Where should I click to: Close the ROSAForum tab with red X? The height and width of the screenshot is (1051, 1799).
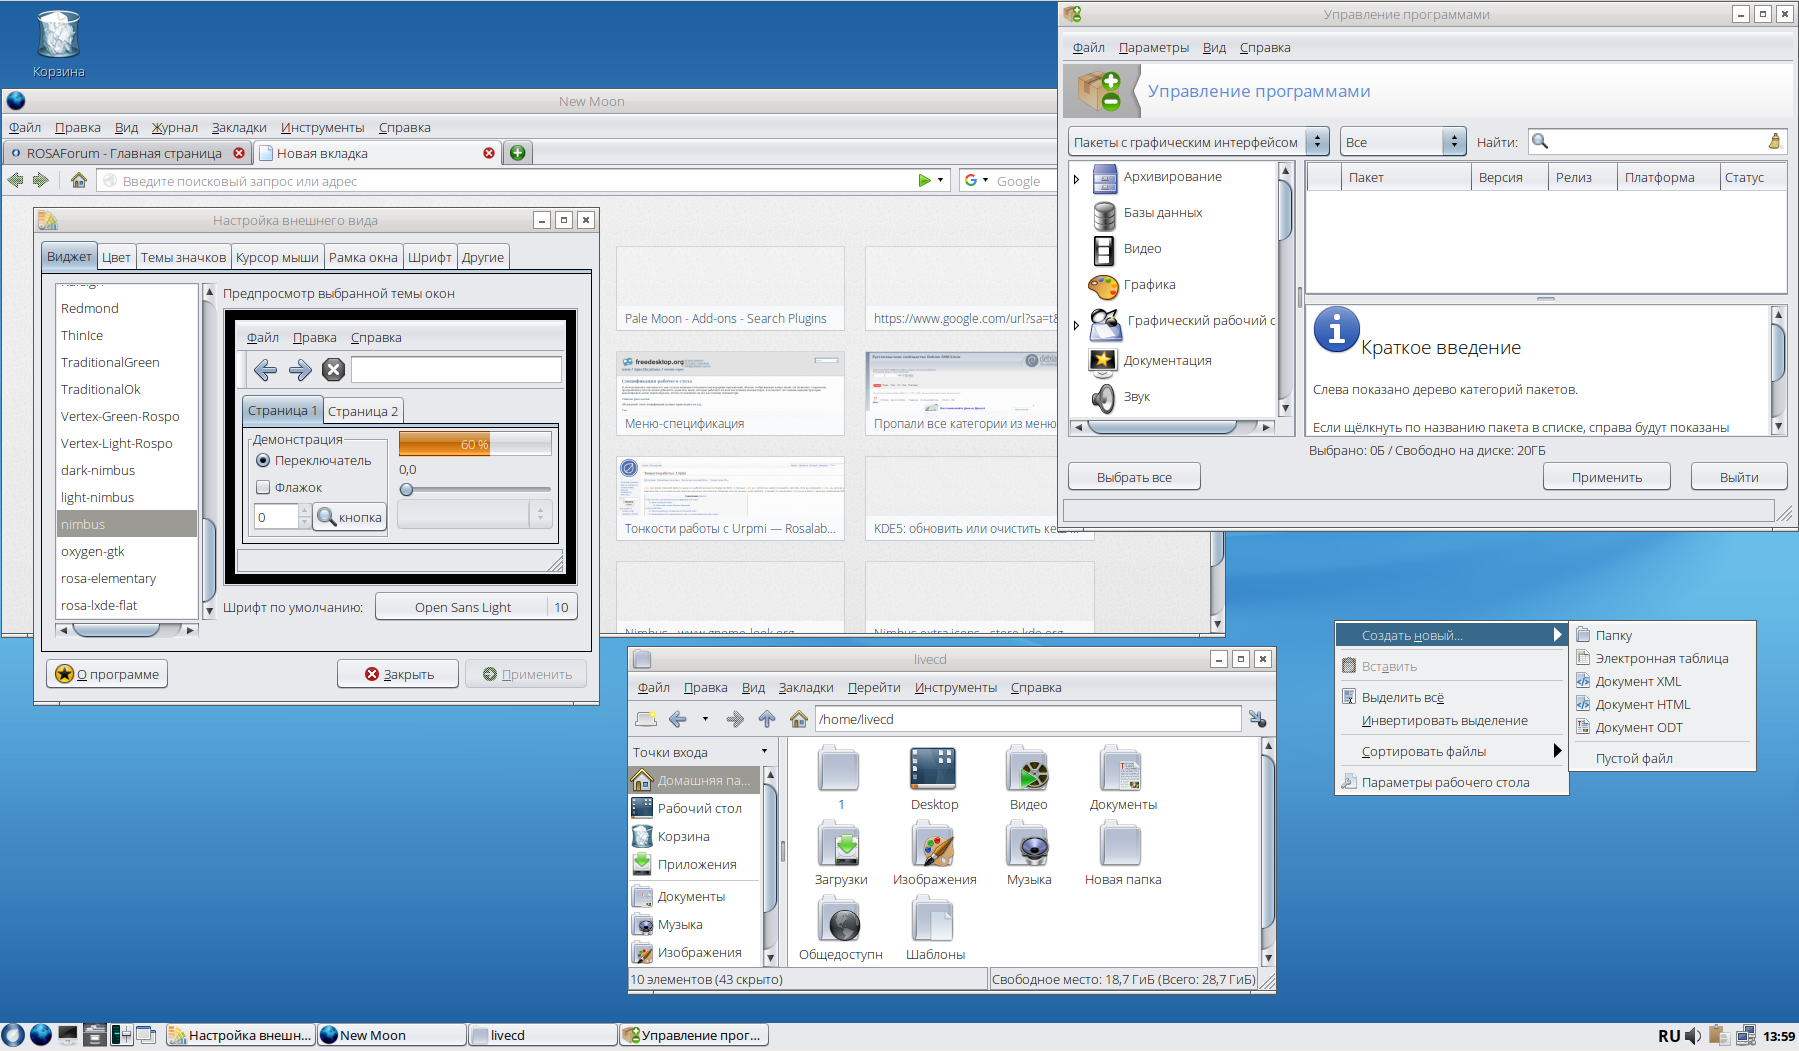point(239,153)
